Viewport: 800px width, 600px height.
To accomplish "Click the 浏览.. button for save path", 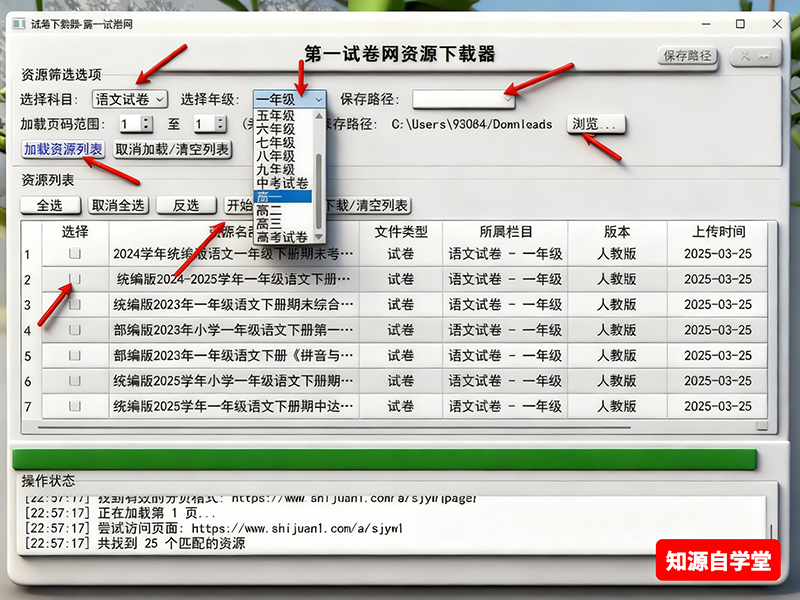I will (597, 123).
